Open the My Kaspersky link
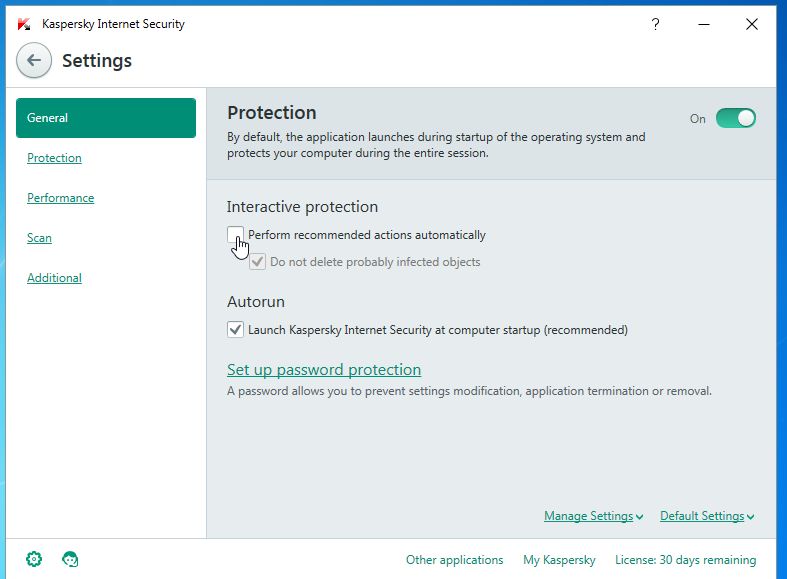 coord(559,560)
